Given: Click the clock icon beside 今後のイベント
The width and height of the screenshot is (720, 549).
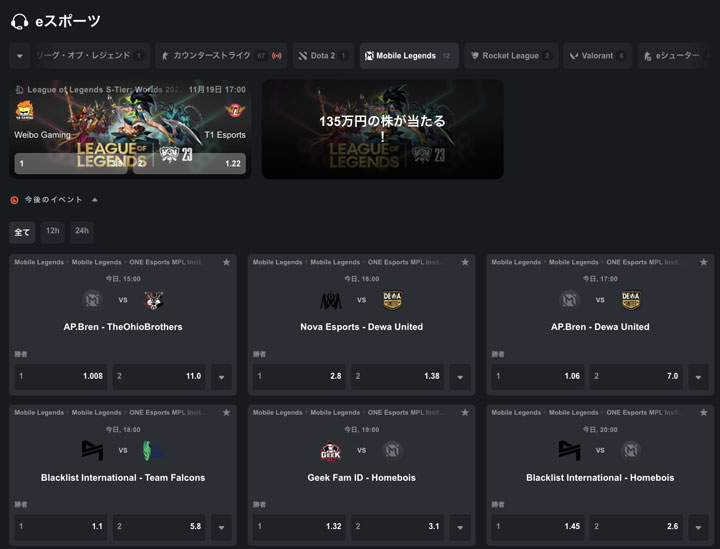Looking at the screenshot, I should pos(15,200).
